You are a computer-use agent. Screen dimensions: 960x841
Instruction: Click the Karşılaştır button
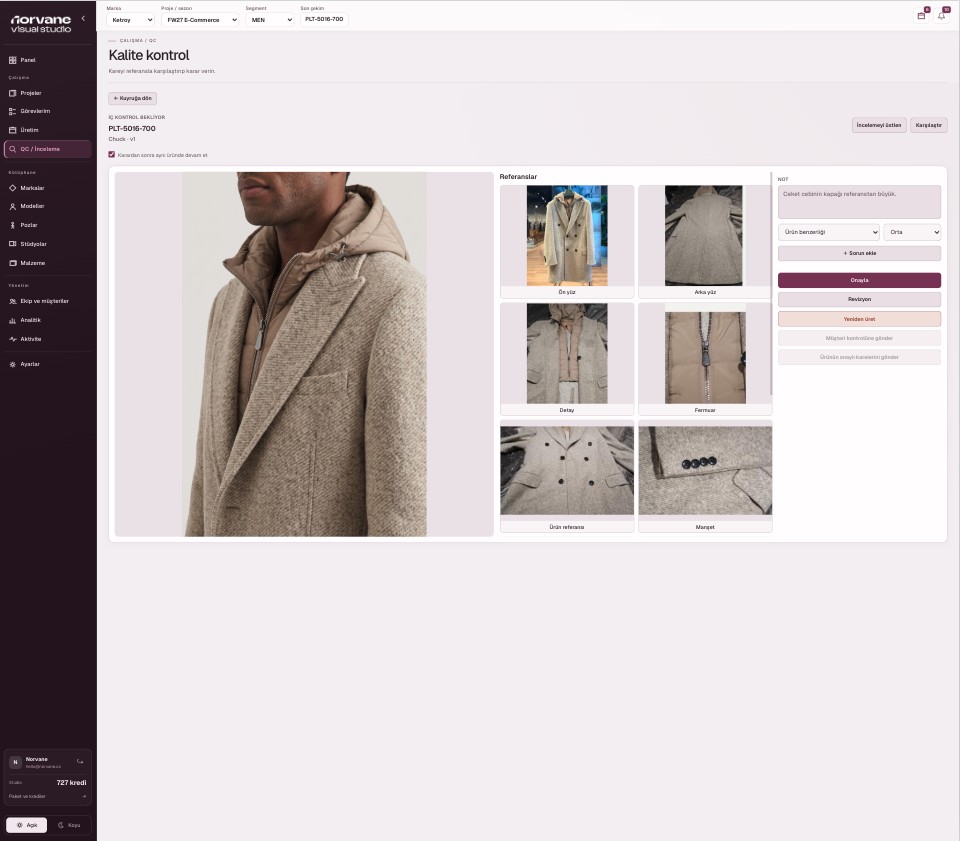929,125
